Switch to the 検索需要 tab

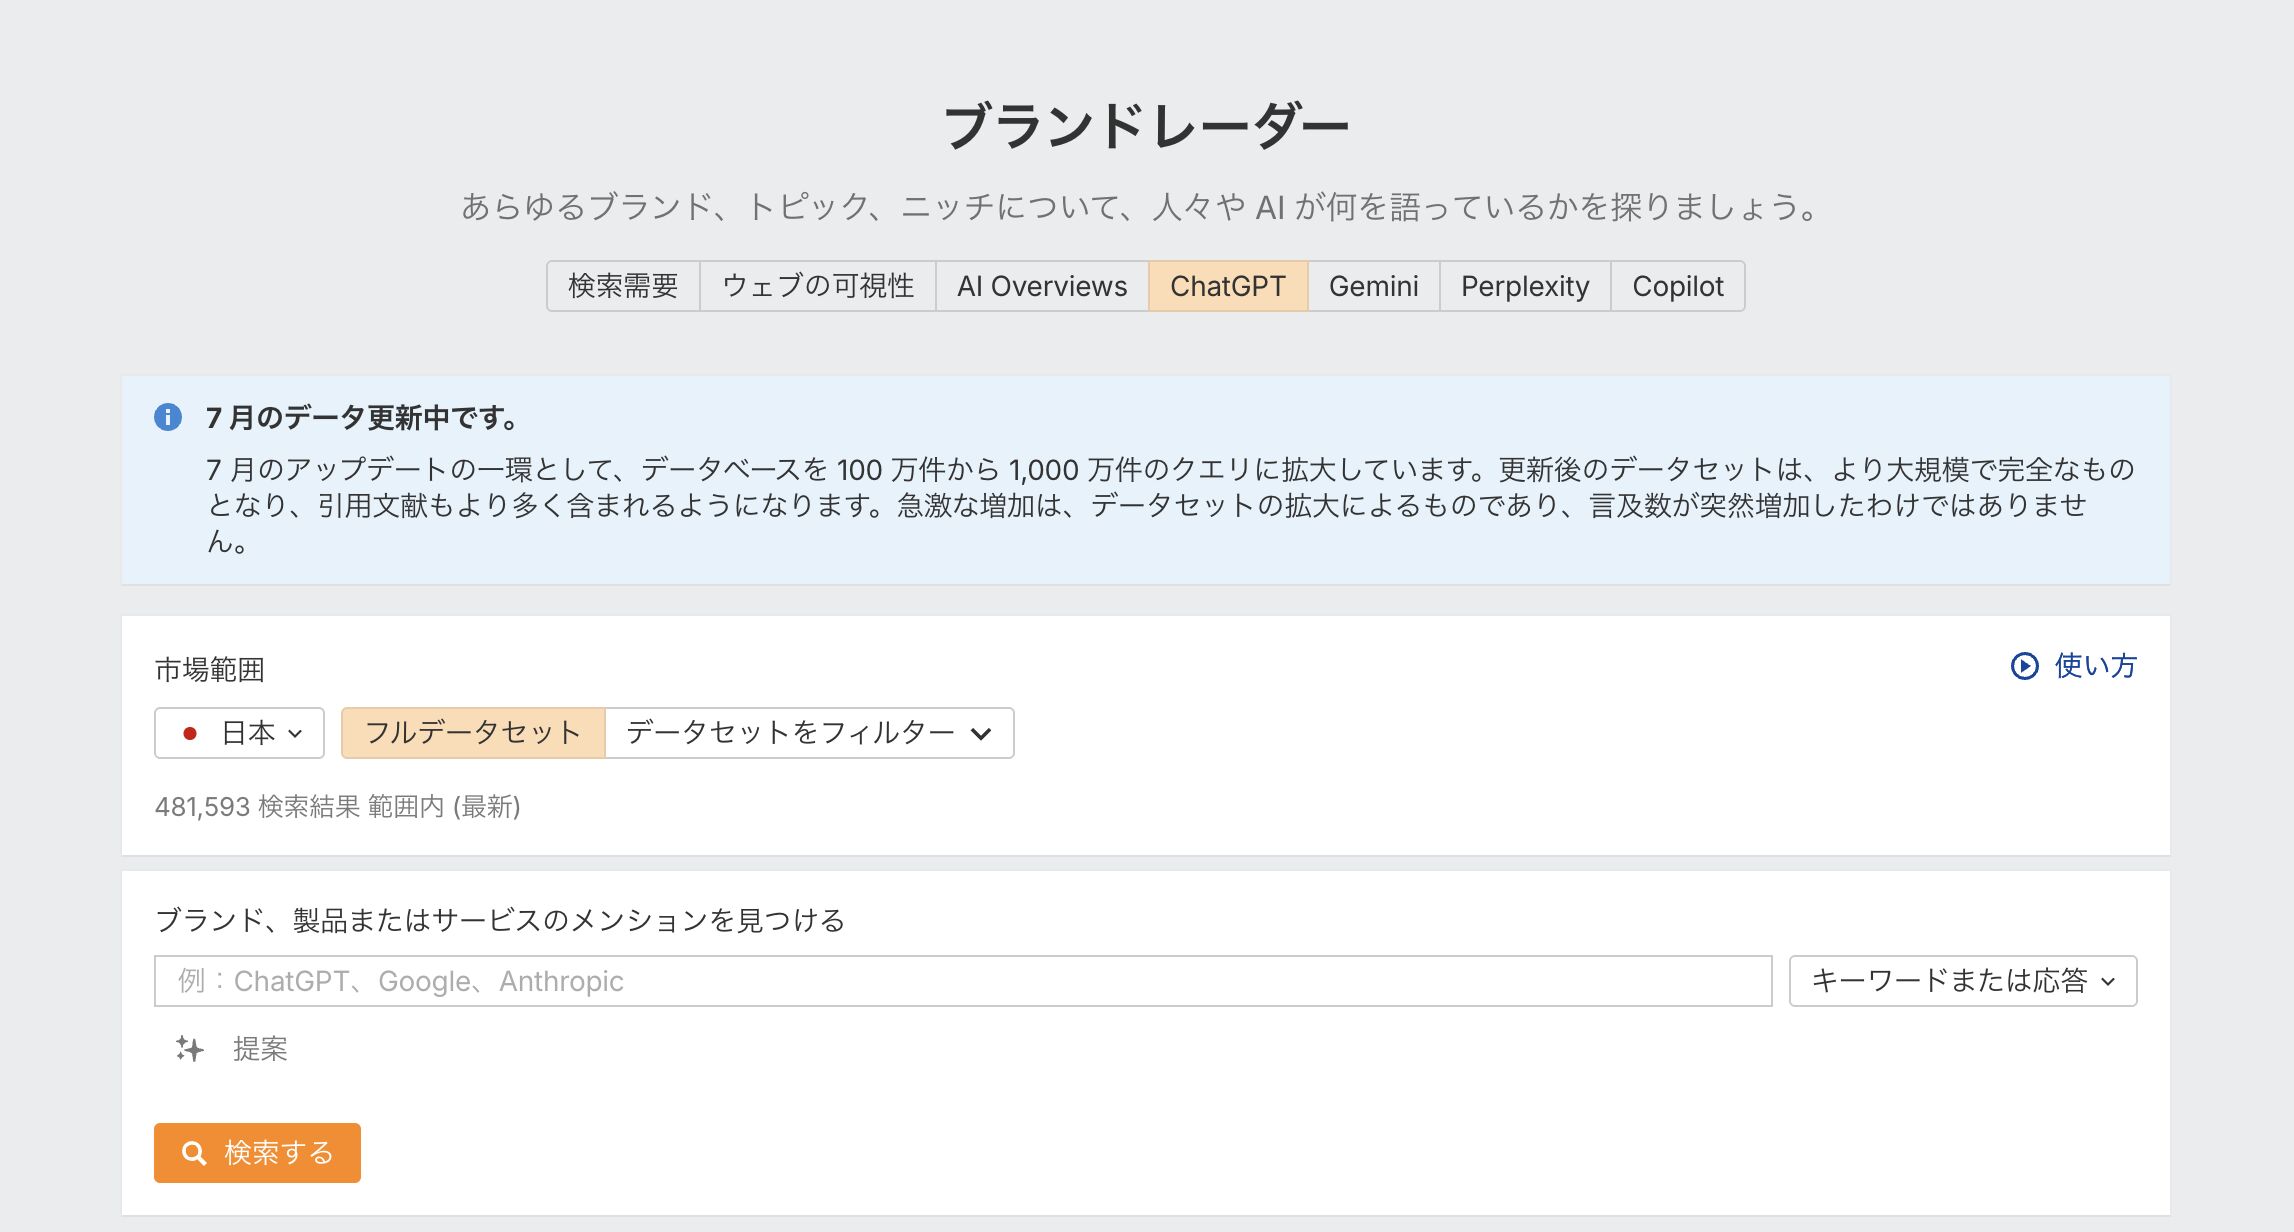click(x=623, y=286)
